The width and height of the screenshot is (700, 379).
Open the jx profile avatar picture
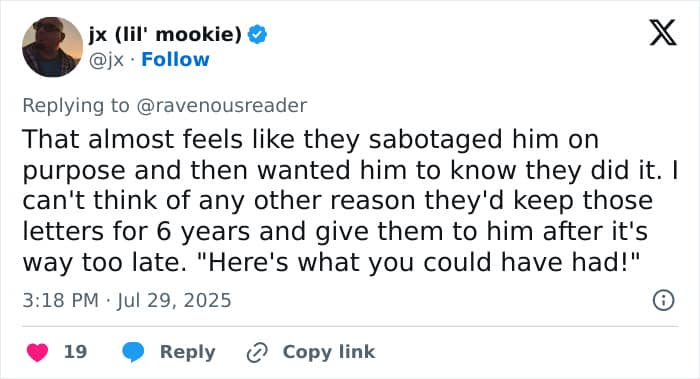click(x=52, y=47)
